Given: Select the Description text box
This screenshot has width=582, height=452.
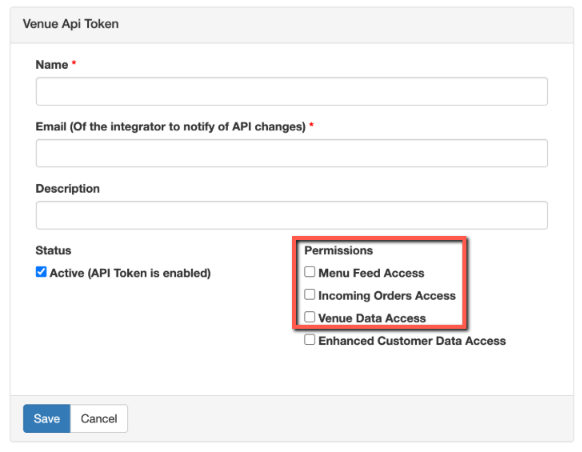Looking at the screenshot, I should [292, 215].
